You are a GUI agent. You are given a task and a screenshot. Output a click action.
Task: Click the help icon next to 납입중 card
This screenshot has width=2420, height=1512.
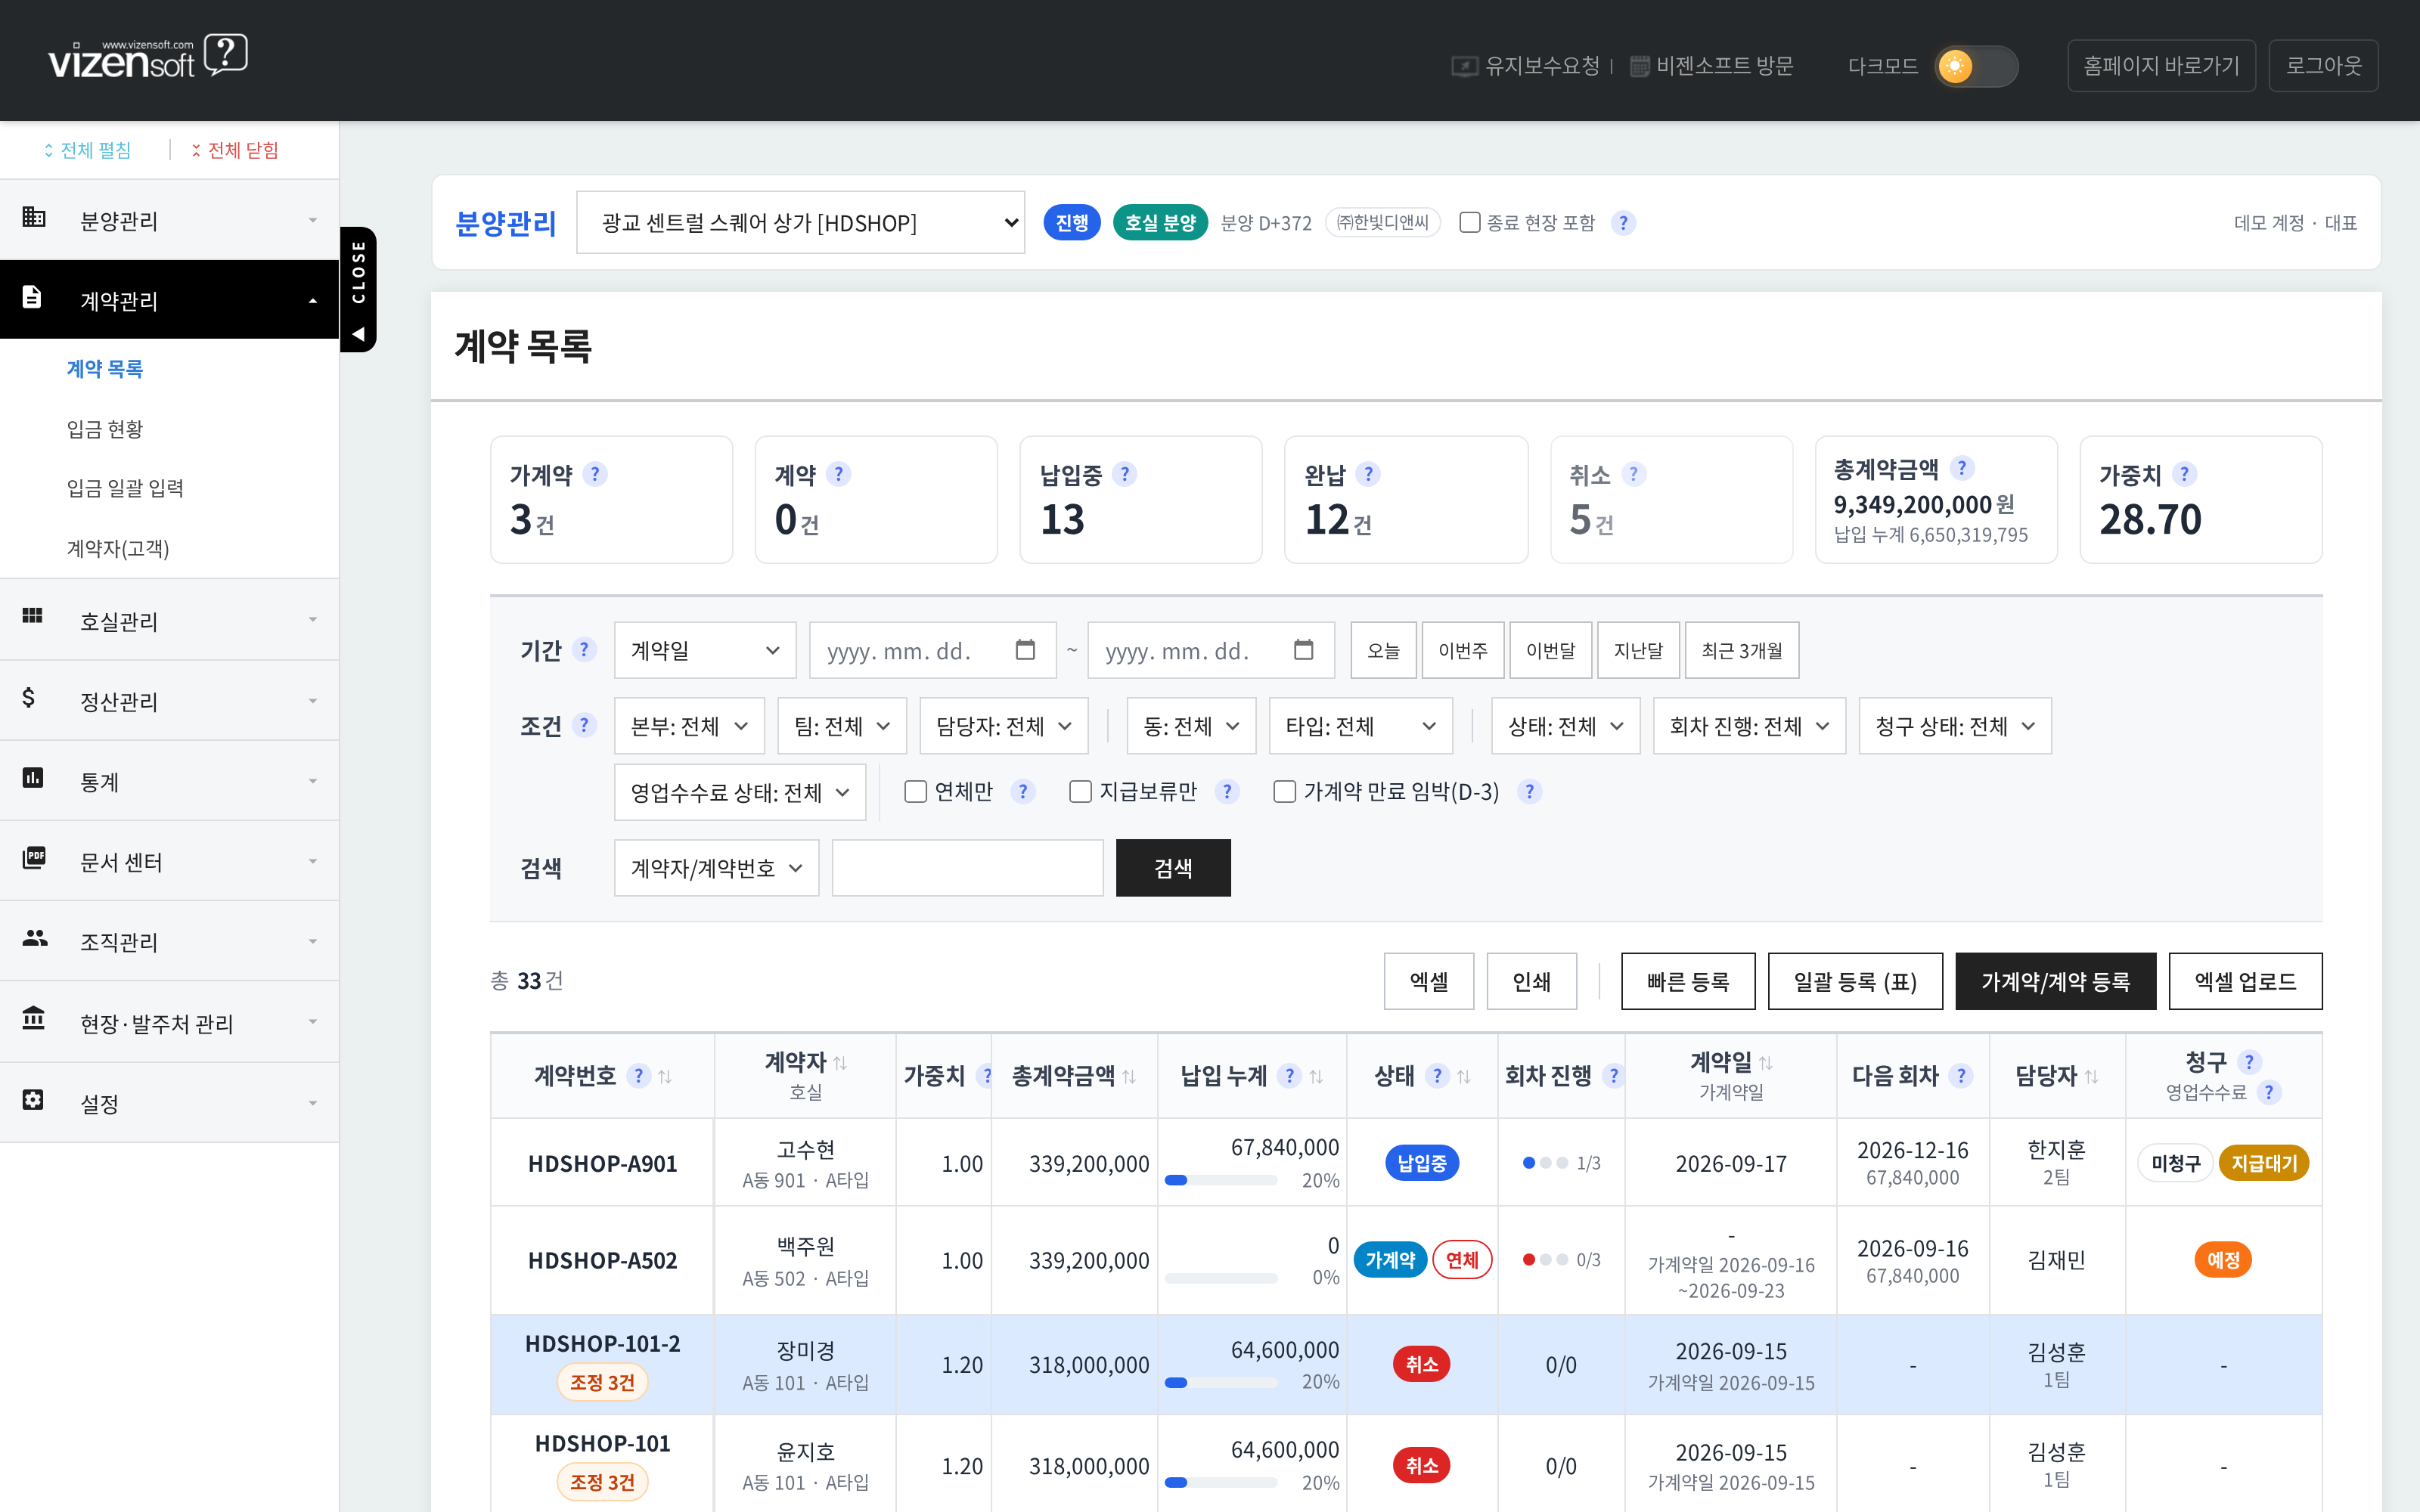pos(1125,474)
